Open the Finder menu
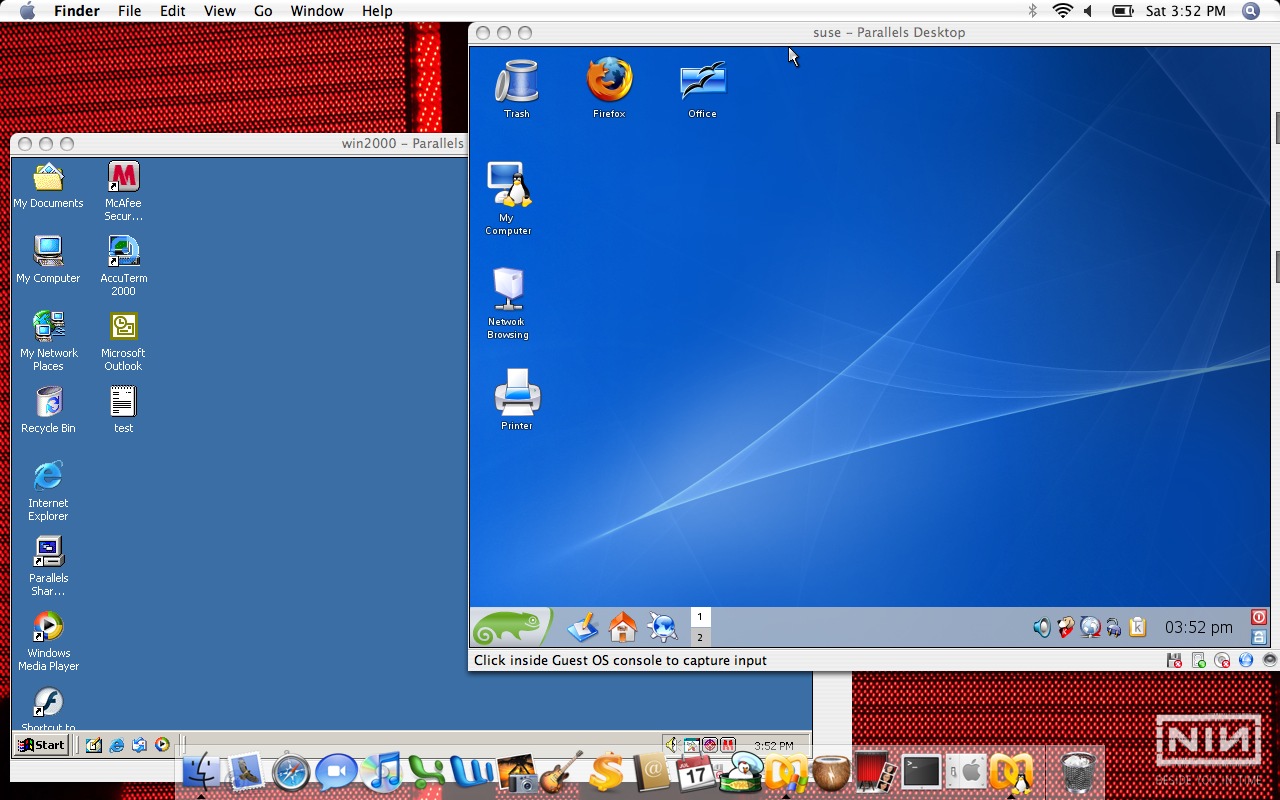This screenshot has height=800, width=1280. point(77,11)
